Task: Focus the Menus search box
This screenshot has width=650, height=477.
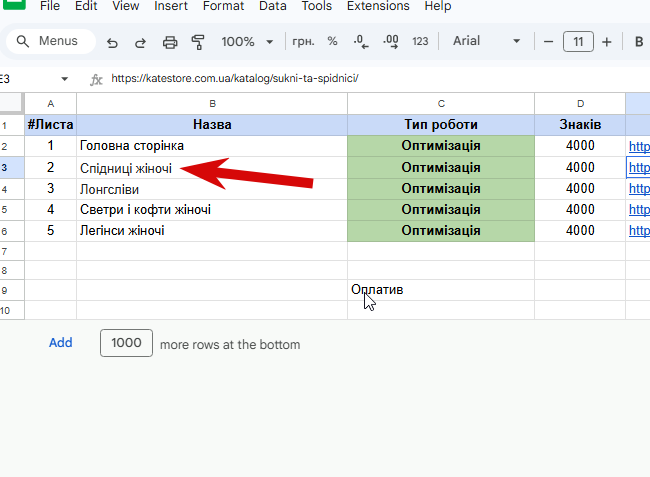Action: (x=51, y=41)
